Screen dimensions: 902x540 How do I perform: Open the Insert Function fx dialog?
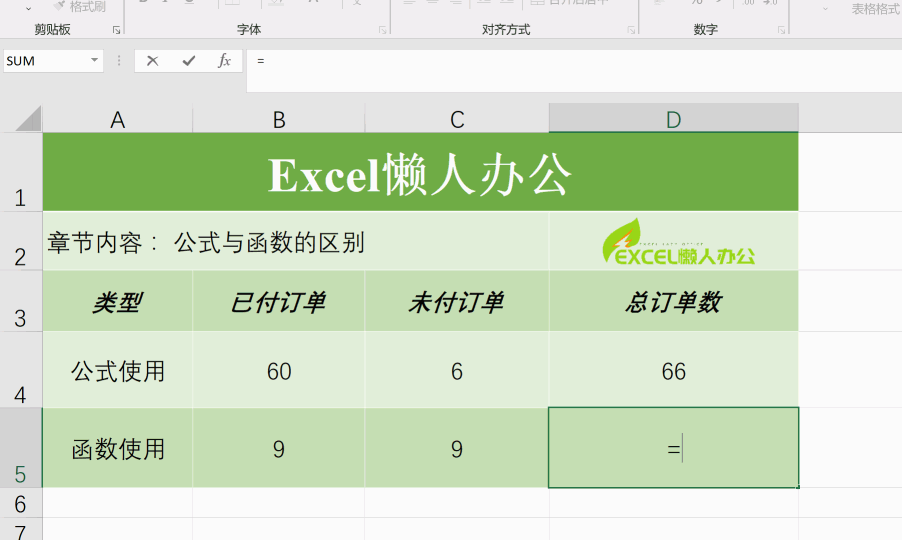click(x=224, y=61)
